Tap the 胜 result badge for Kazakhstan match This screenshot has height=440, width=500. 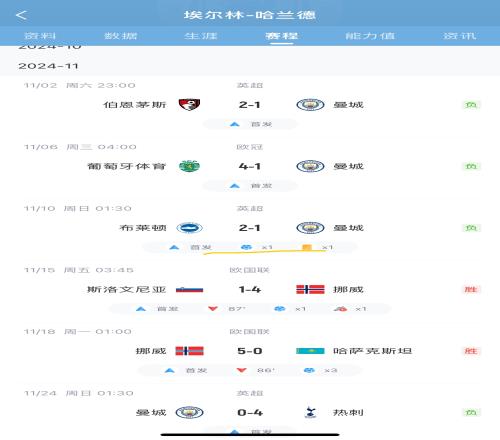point(471,351)
